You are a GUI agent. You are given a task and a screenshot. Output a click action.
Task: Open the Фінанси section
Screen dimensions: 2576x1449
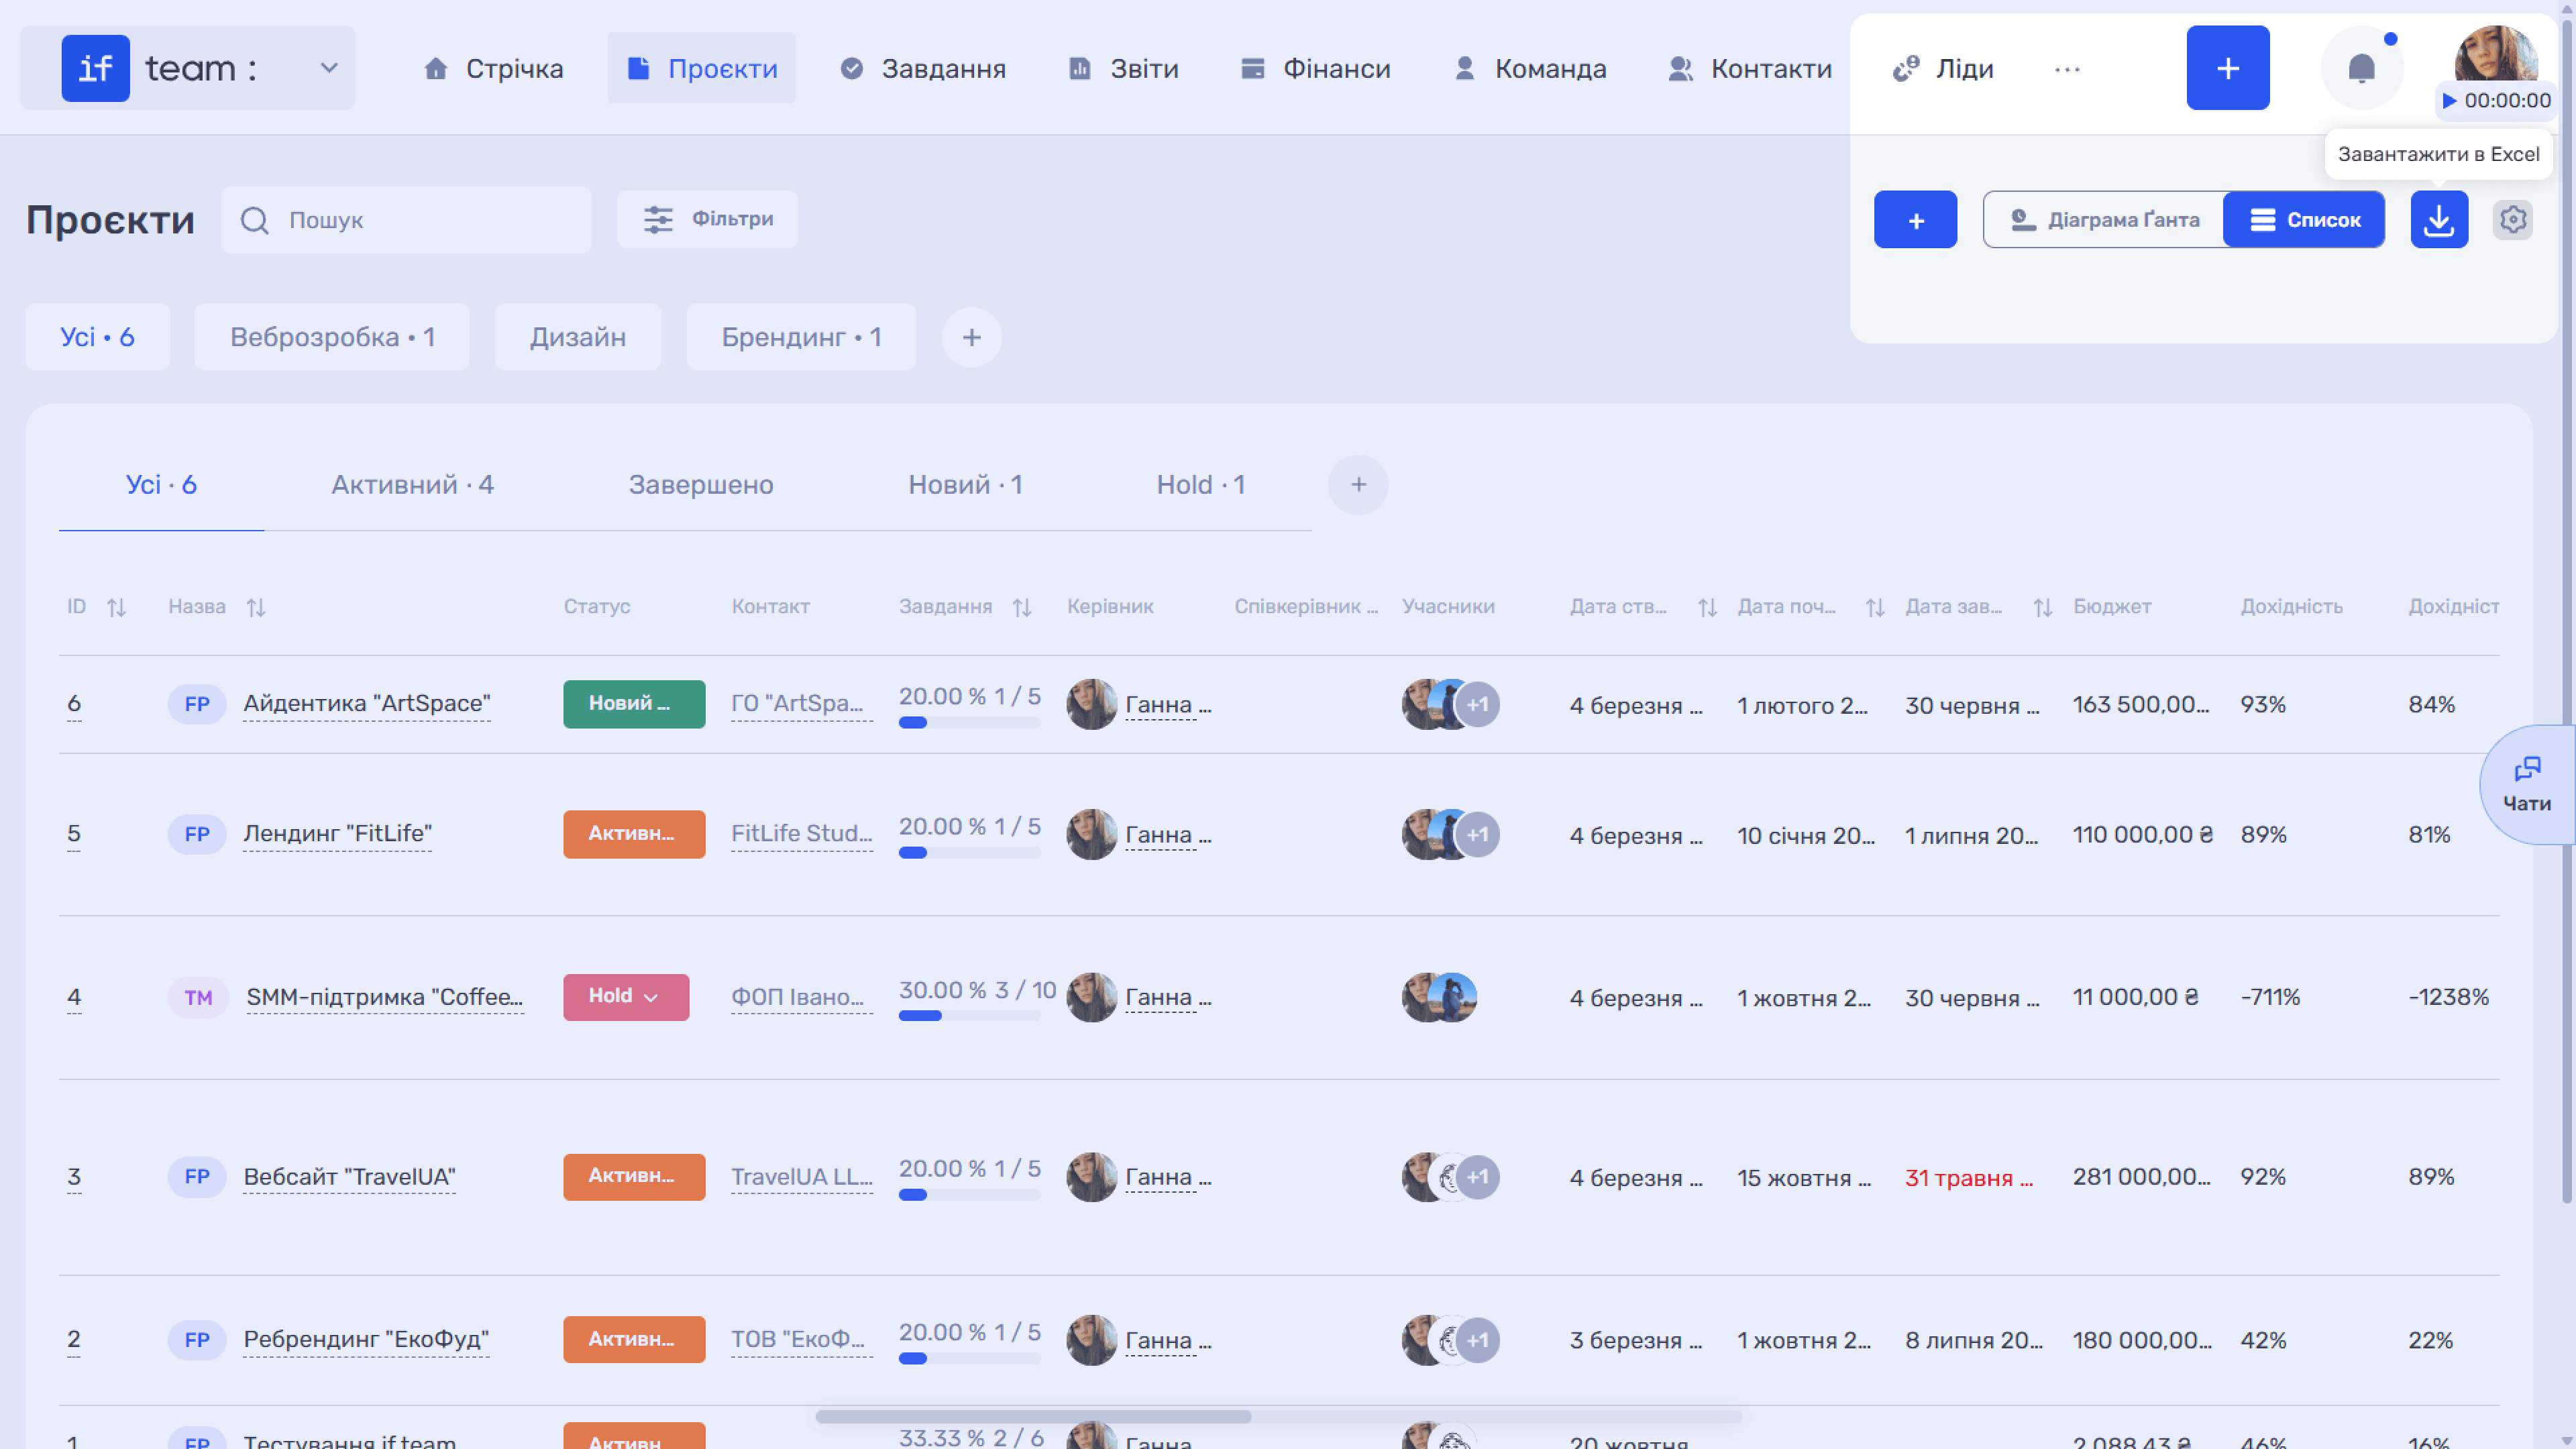[1315, 68]
